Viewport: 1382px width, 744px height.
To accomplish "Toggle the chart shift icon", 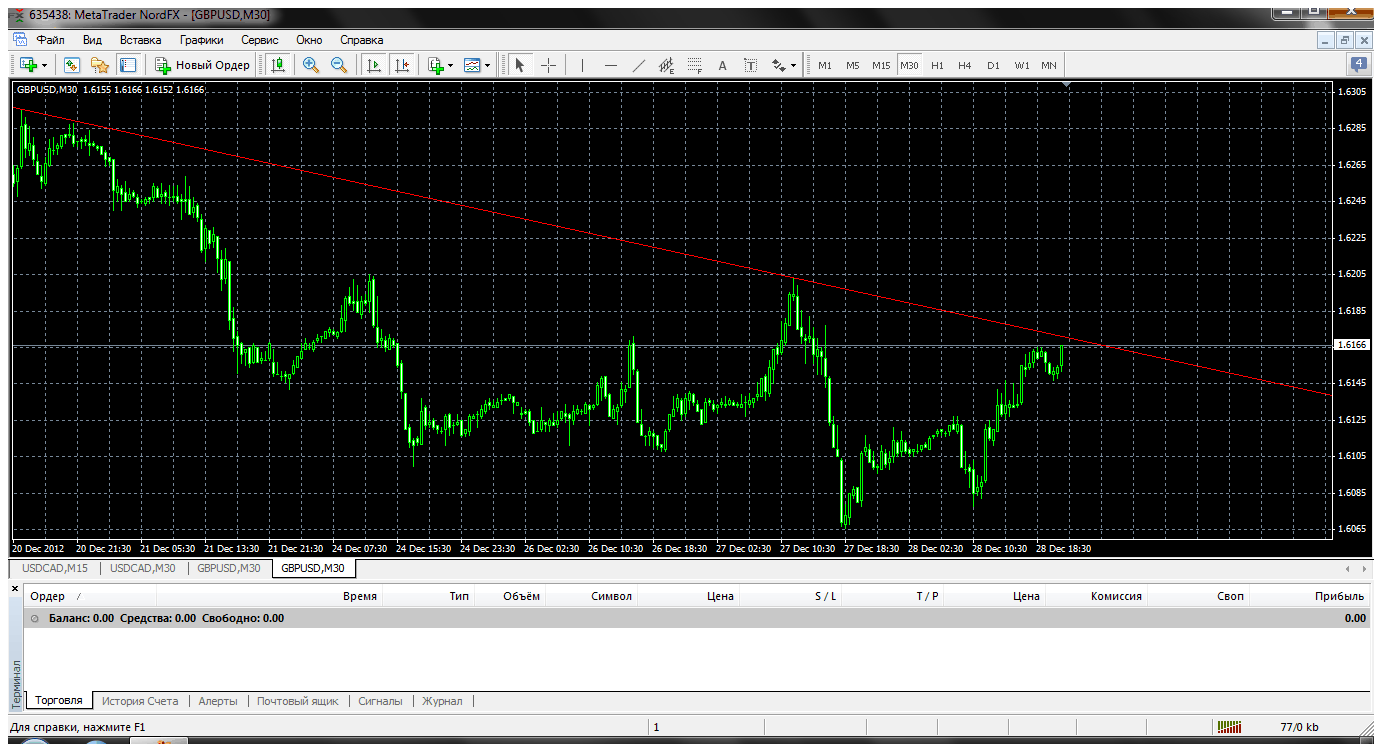I will pyautogui.click(x=401, y=65).
